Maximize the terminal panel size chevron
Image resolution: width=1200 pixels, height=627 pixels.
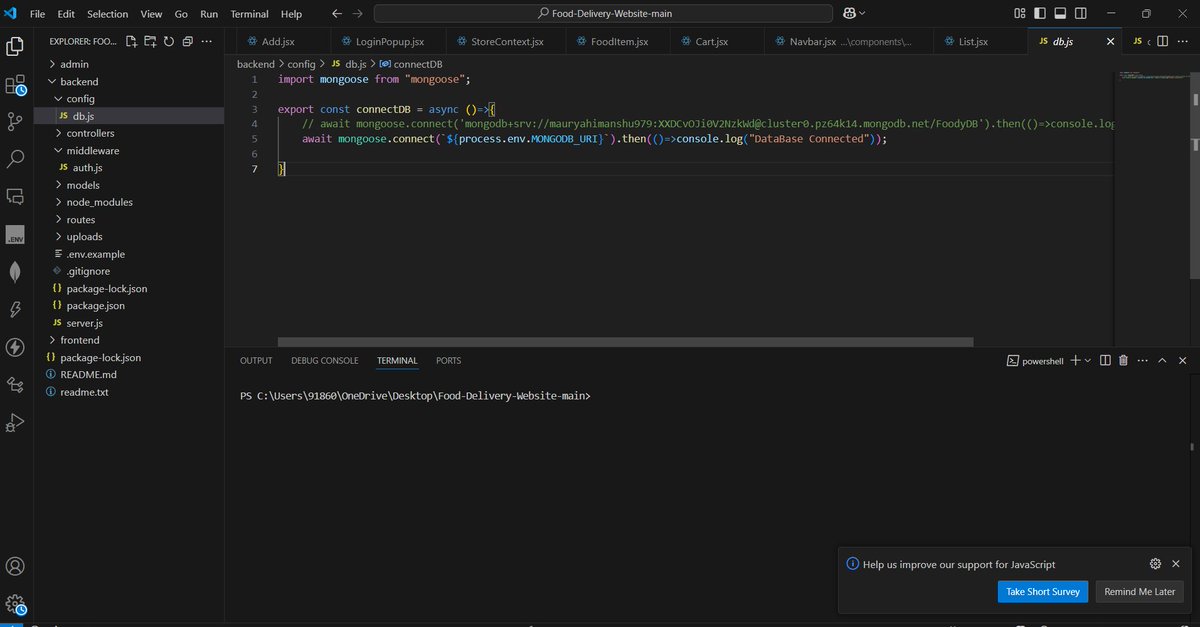coord(1162,360)
